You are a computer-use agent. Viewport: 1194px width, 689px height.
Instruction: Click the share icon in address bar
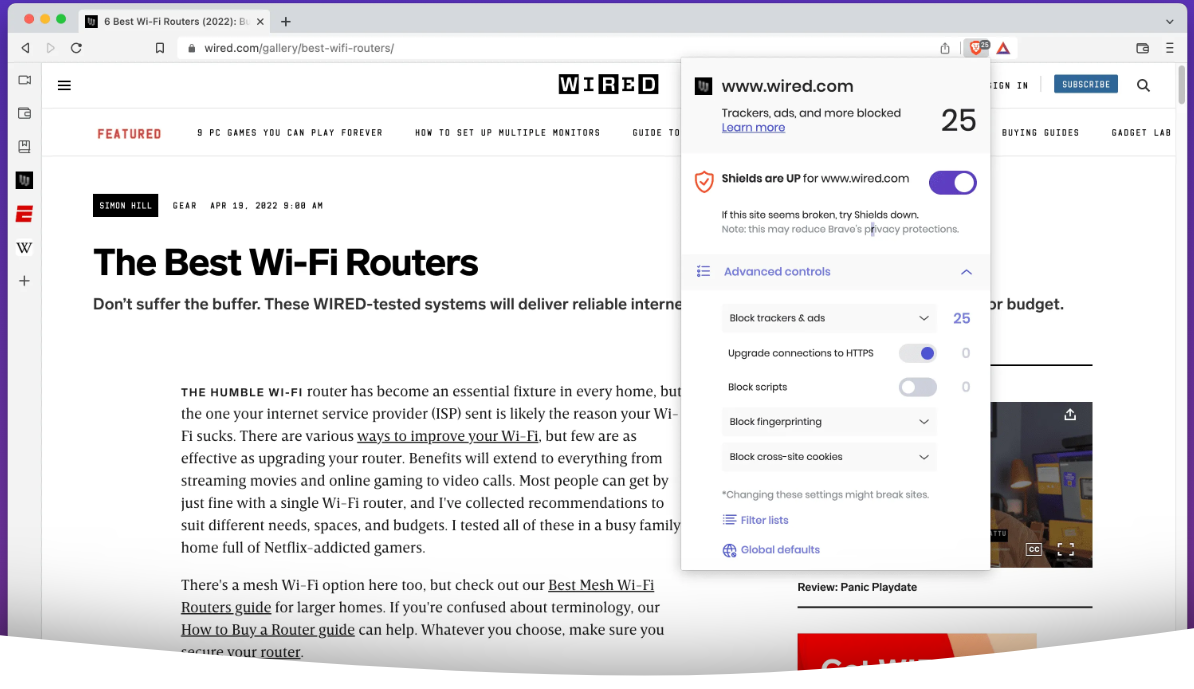(945, 48)
